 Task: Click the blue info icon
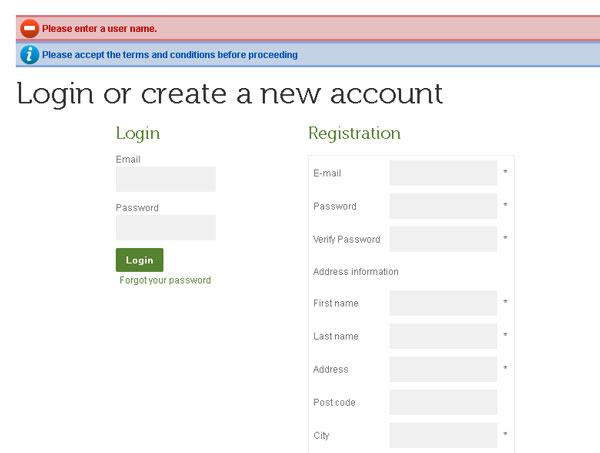click(29, 55)
